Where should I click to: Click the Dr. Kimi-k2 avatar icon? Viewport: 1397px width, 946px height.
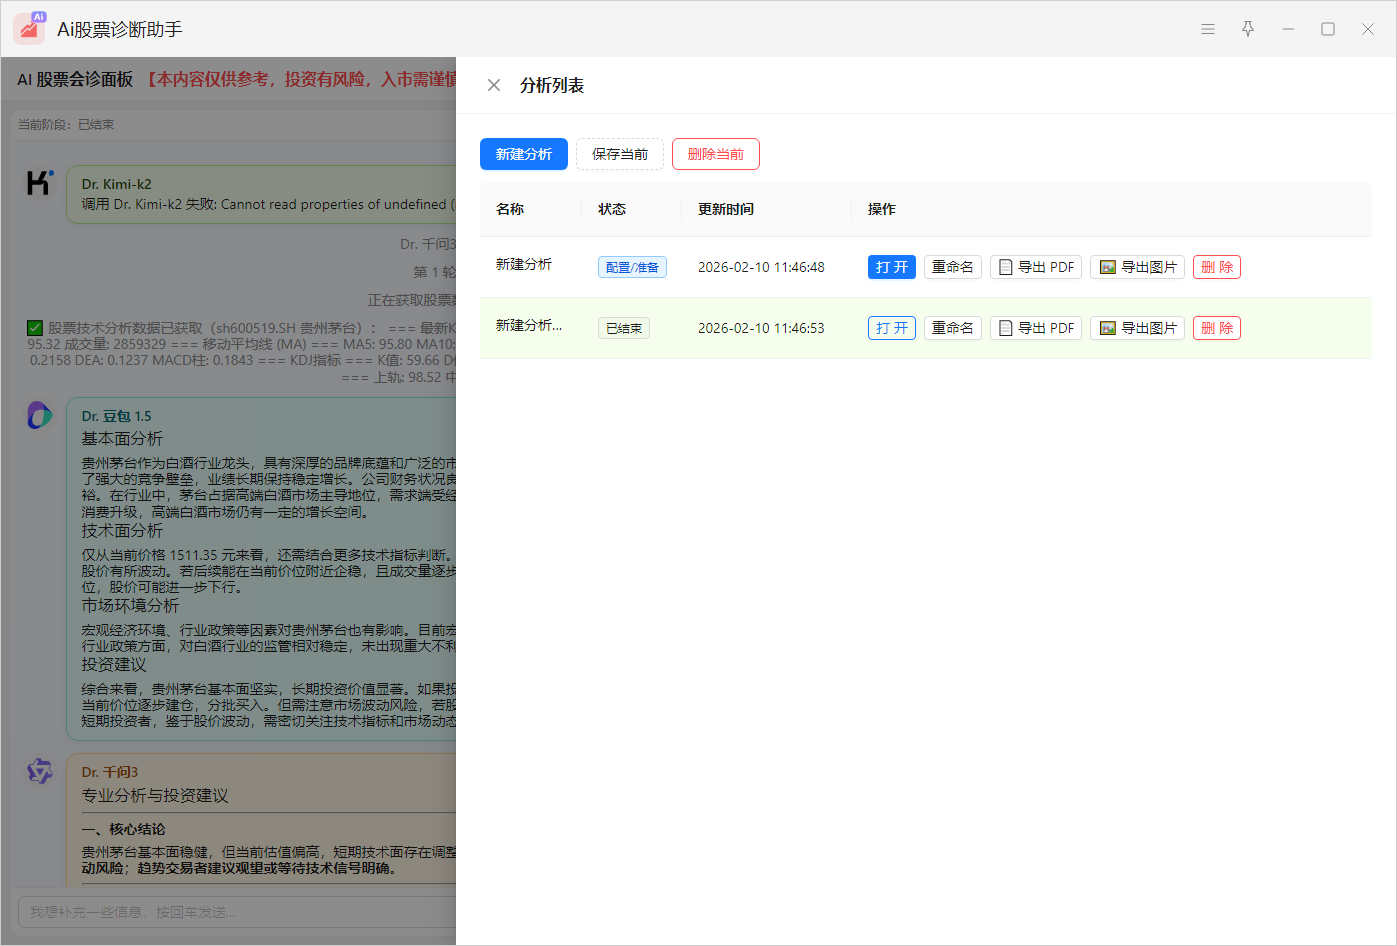tap(39, 182)
